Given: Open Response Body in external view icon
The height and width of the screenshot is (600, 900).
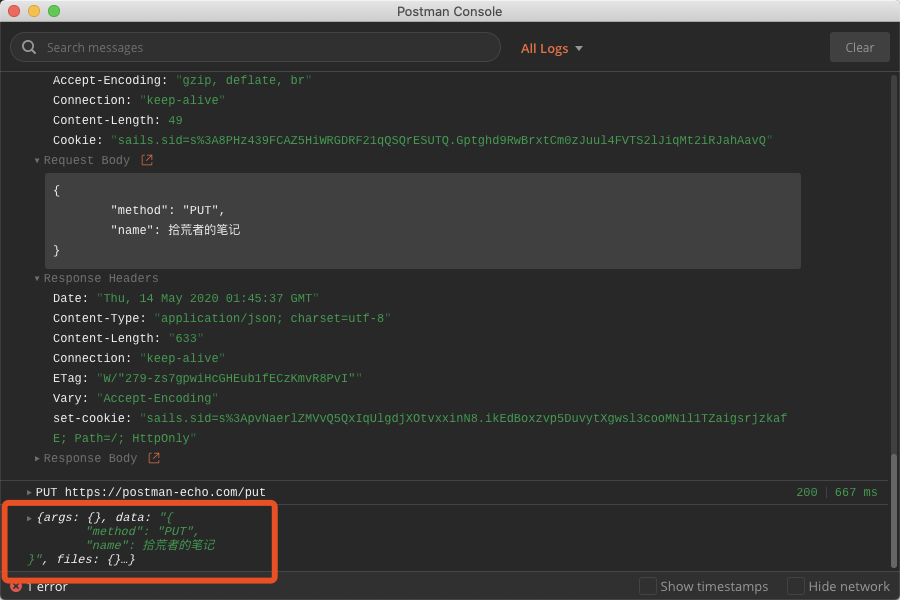Looking at the screenshot, I should point(154,458).
